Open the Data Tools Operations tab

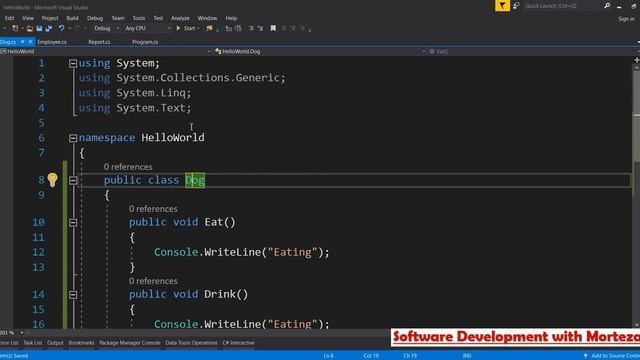pyautogui.click(x=191, y=343)
